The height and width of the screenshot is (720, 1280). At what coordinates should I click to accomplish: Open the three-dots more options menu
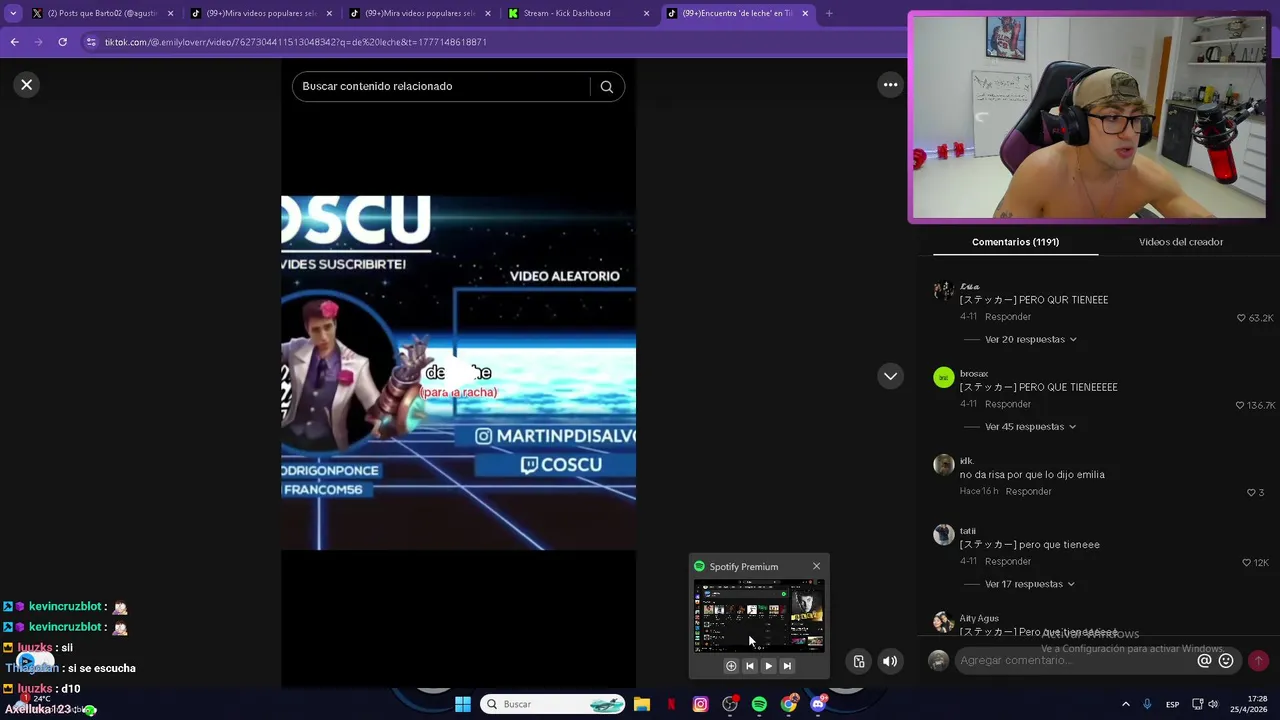point(890,85)
